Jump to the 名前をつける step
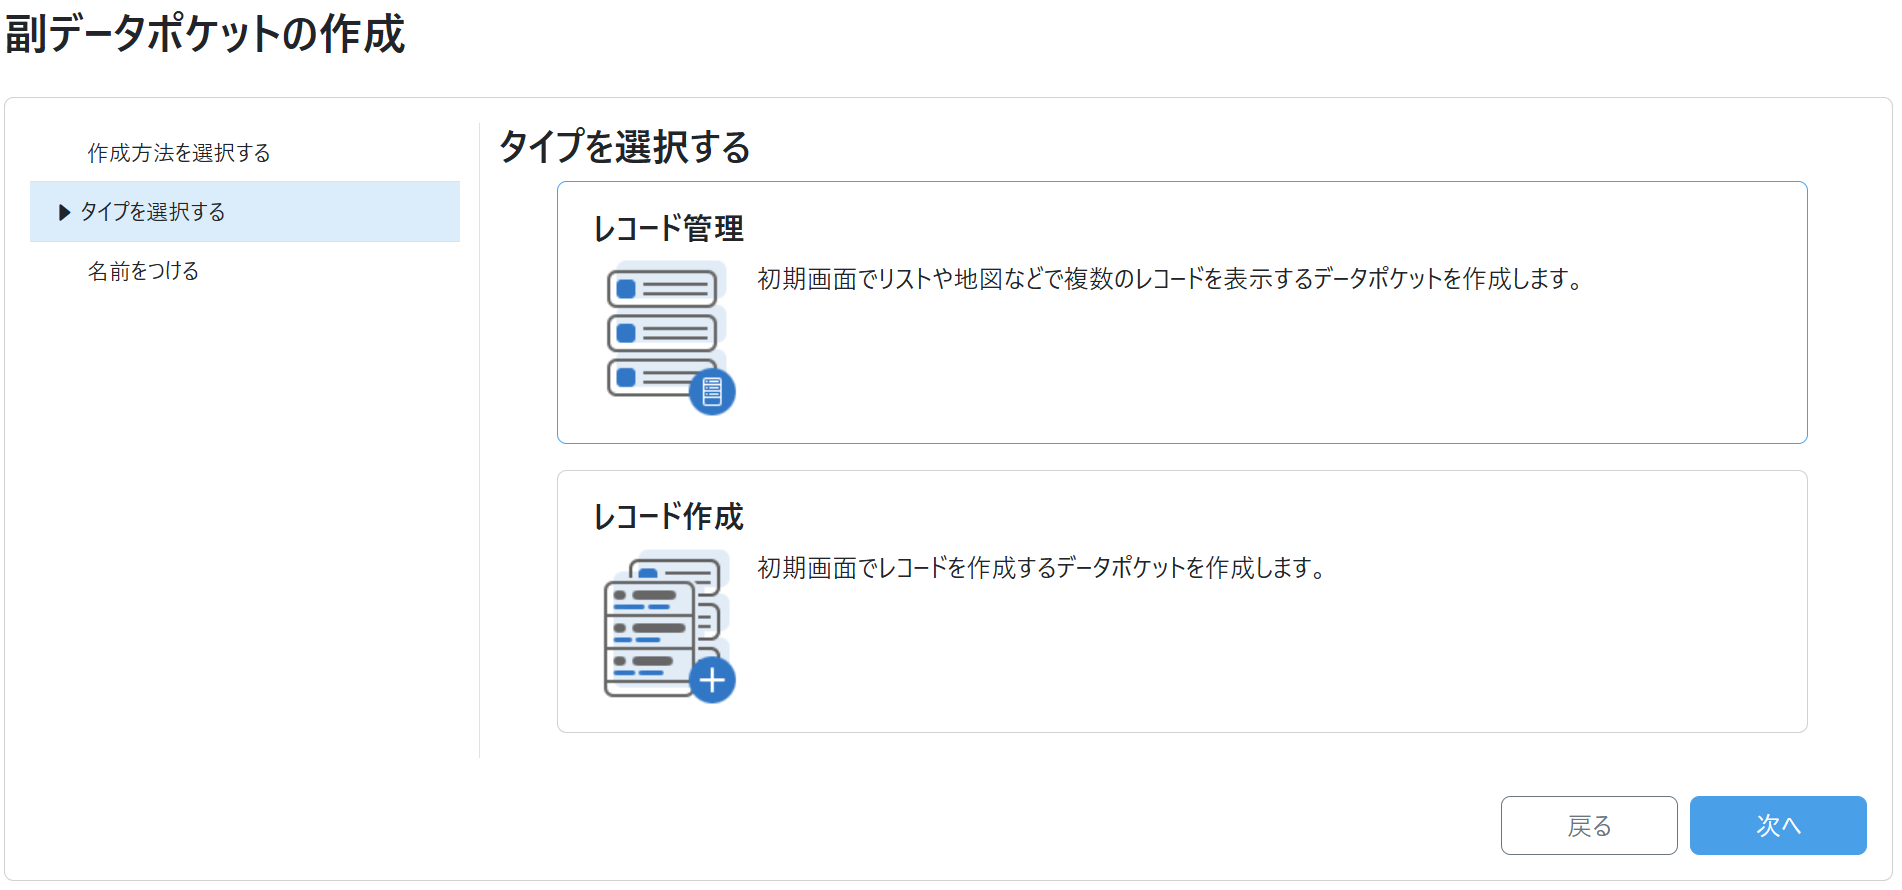Viewport: 1902px width, 890px height. coord(143,271)
